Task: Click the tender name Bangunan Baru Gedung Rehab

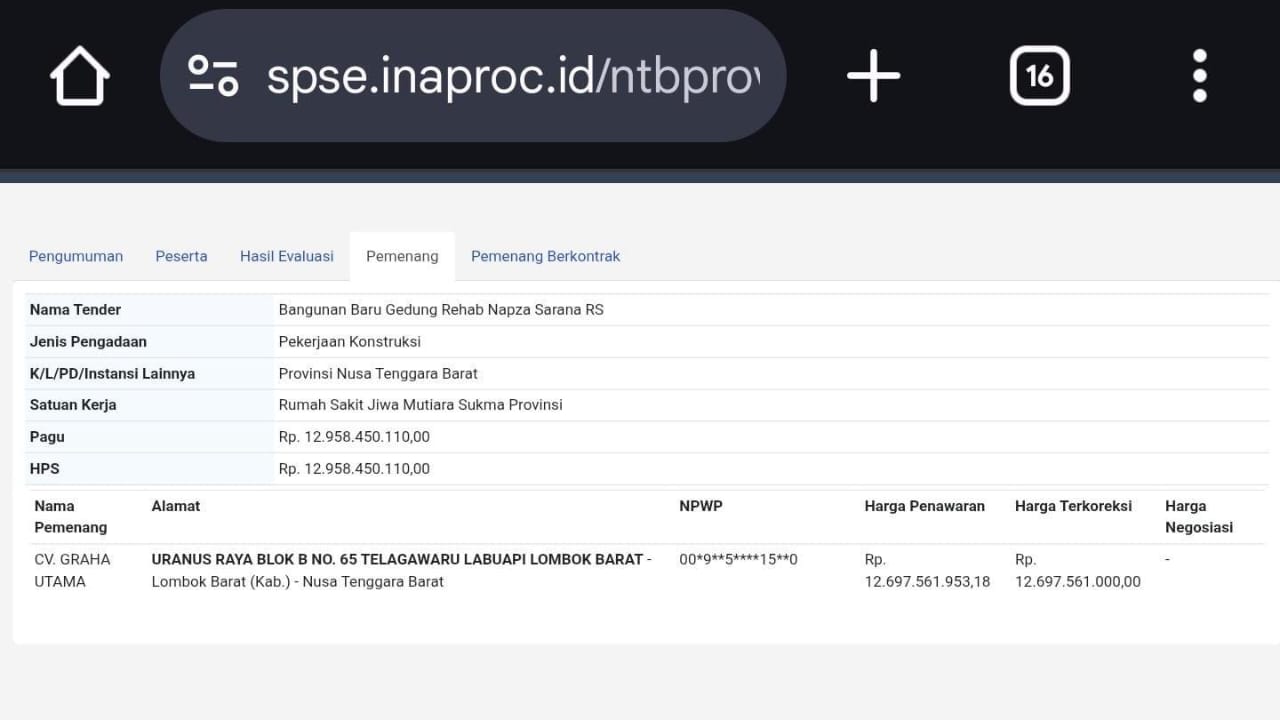Action: pos(441,310)
